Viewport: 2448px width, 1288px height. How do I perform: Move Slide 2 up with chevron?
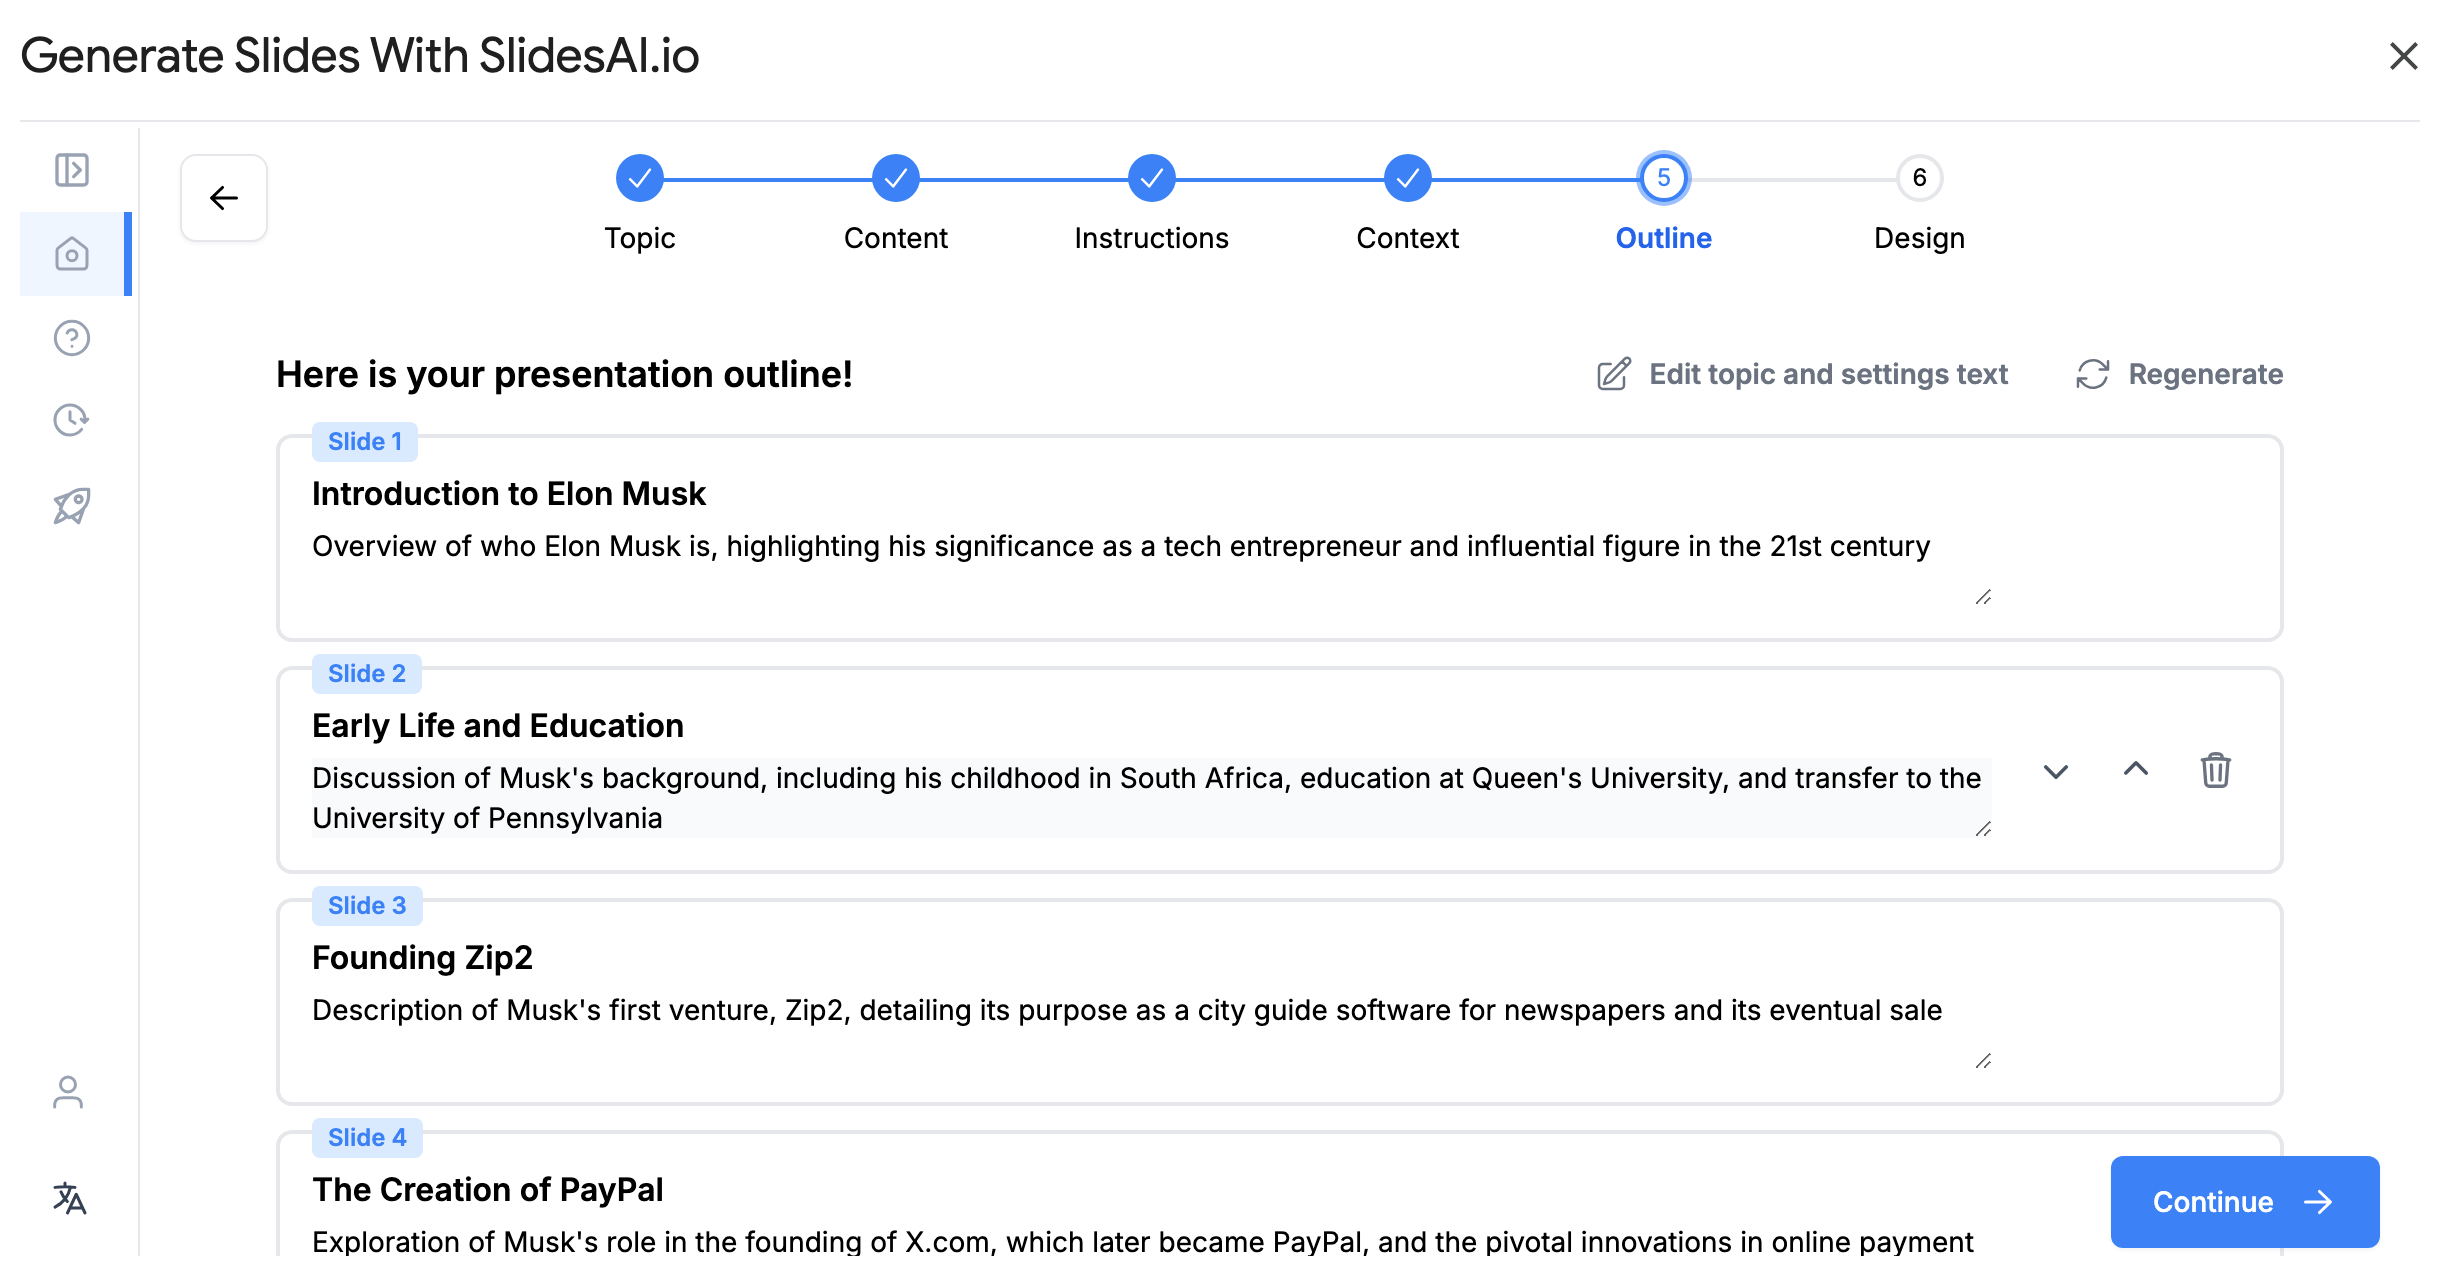2136,769
